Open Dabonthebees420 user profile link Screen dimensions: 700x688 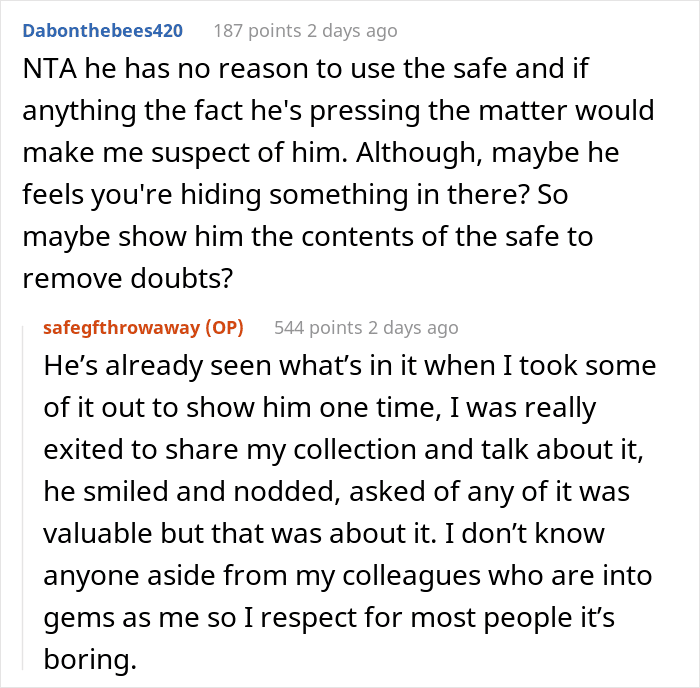tap(103, 31)
